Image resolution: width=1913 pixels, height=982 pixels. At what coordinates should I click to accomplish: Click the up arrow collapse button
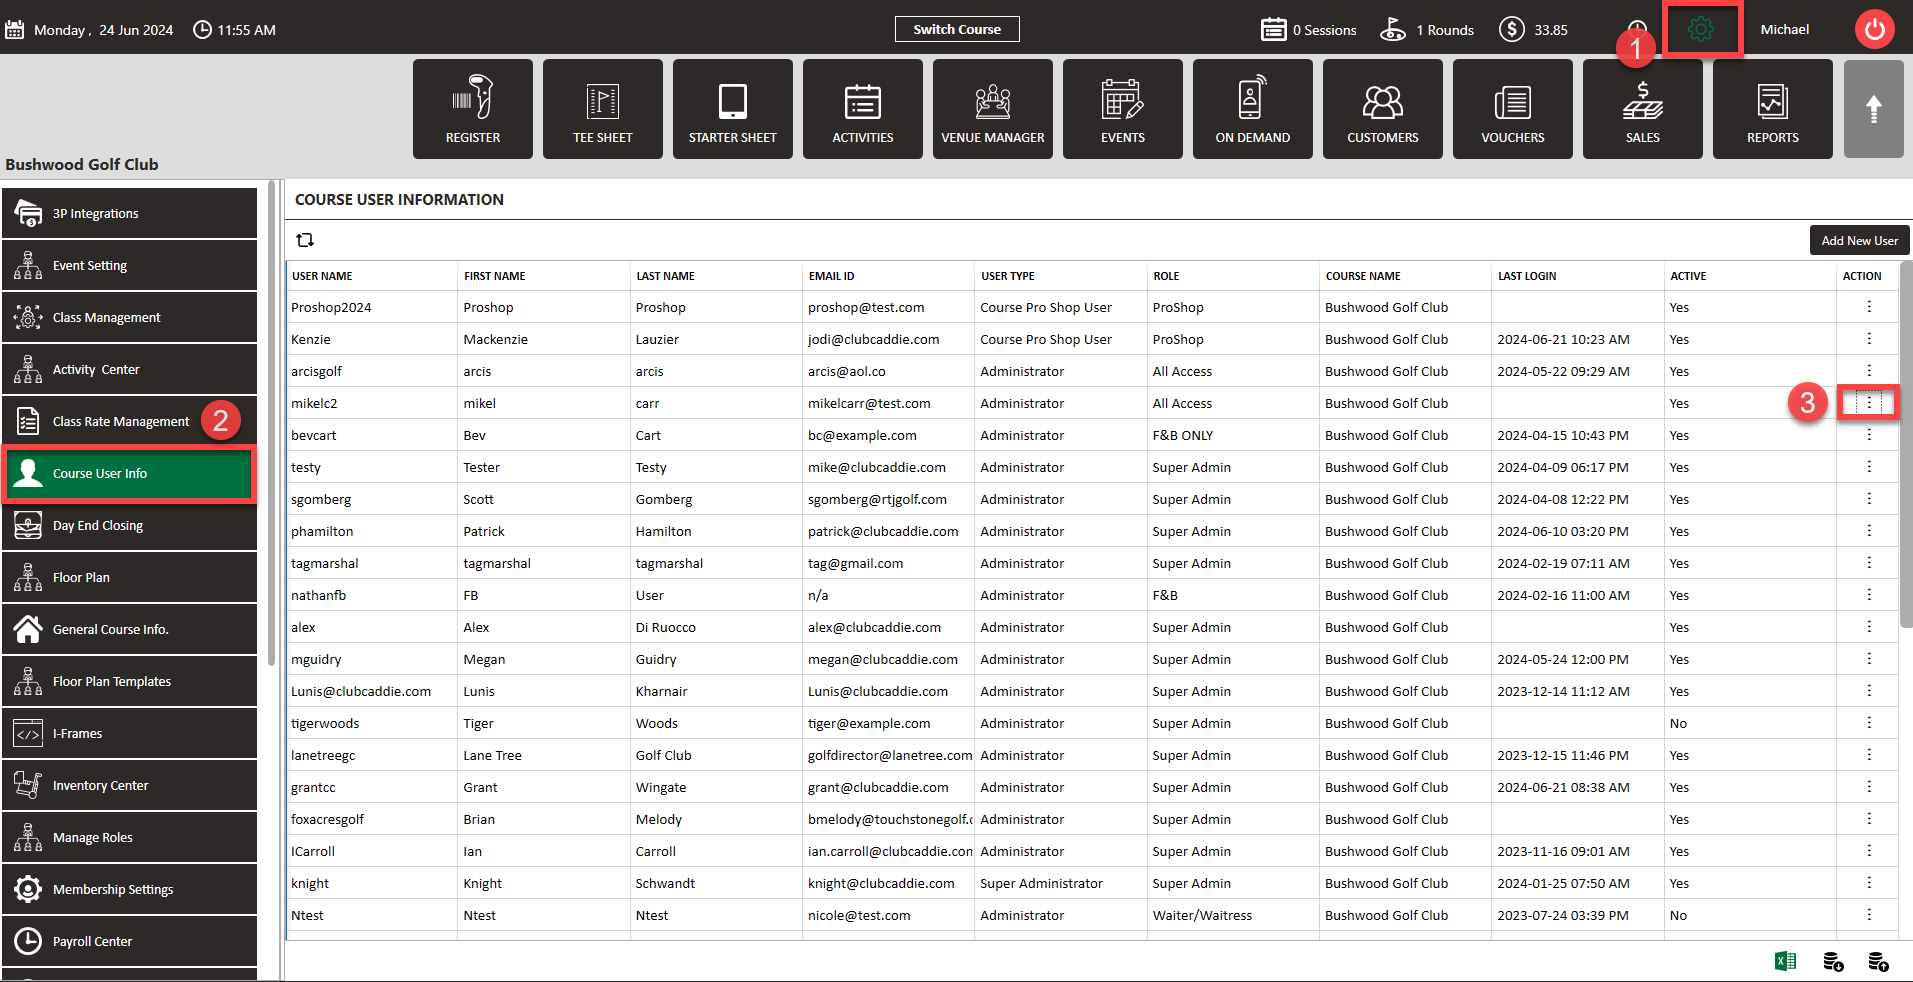[1874, 109]
